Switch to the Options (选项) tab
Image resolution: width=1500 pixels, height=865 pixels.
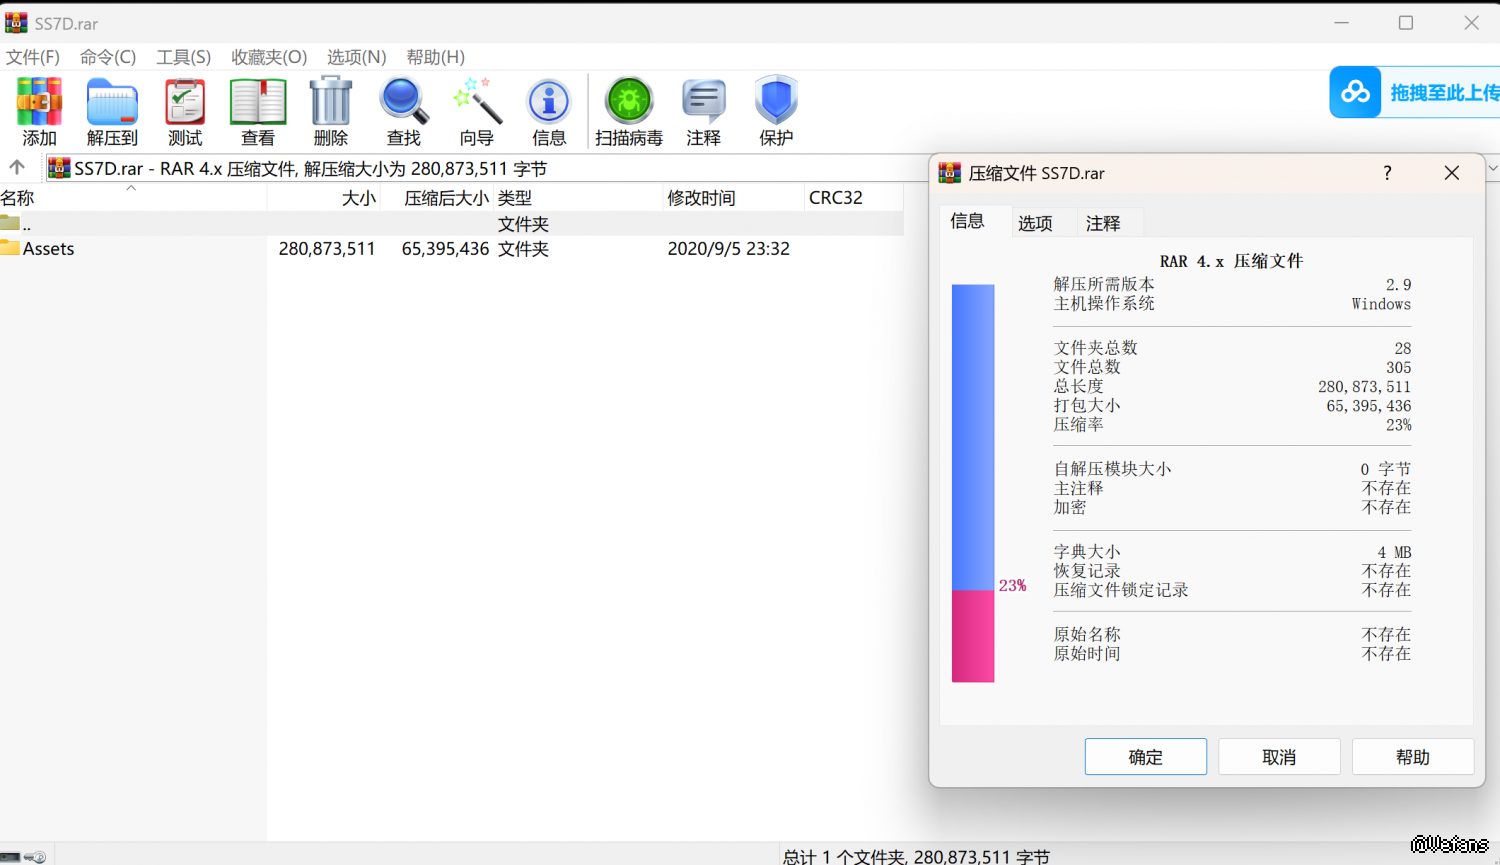1035,223
